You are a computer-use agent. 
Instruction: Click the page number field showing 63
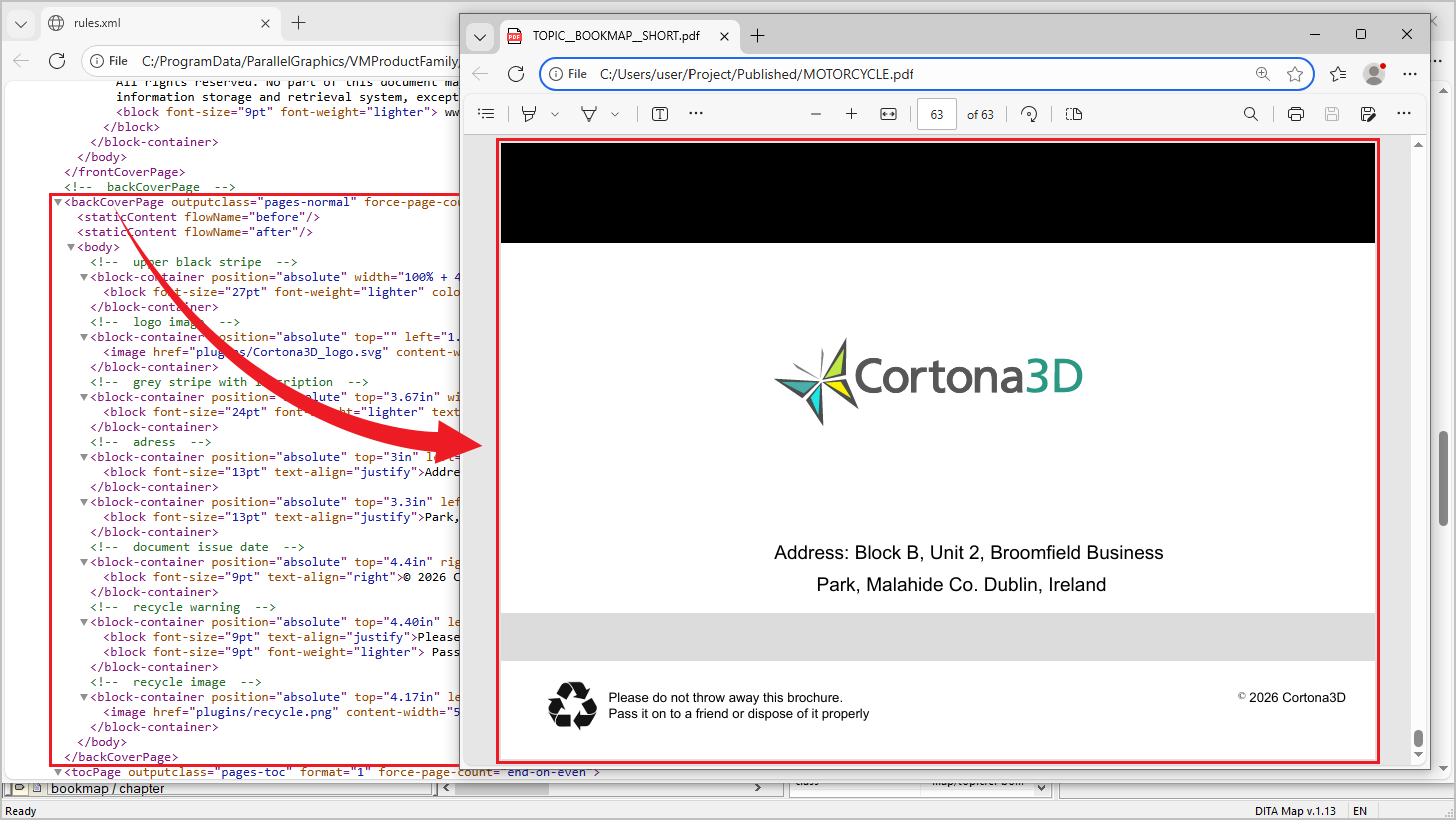936,114
